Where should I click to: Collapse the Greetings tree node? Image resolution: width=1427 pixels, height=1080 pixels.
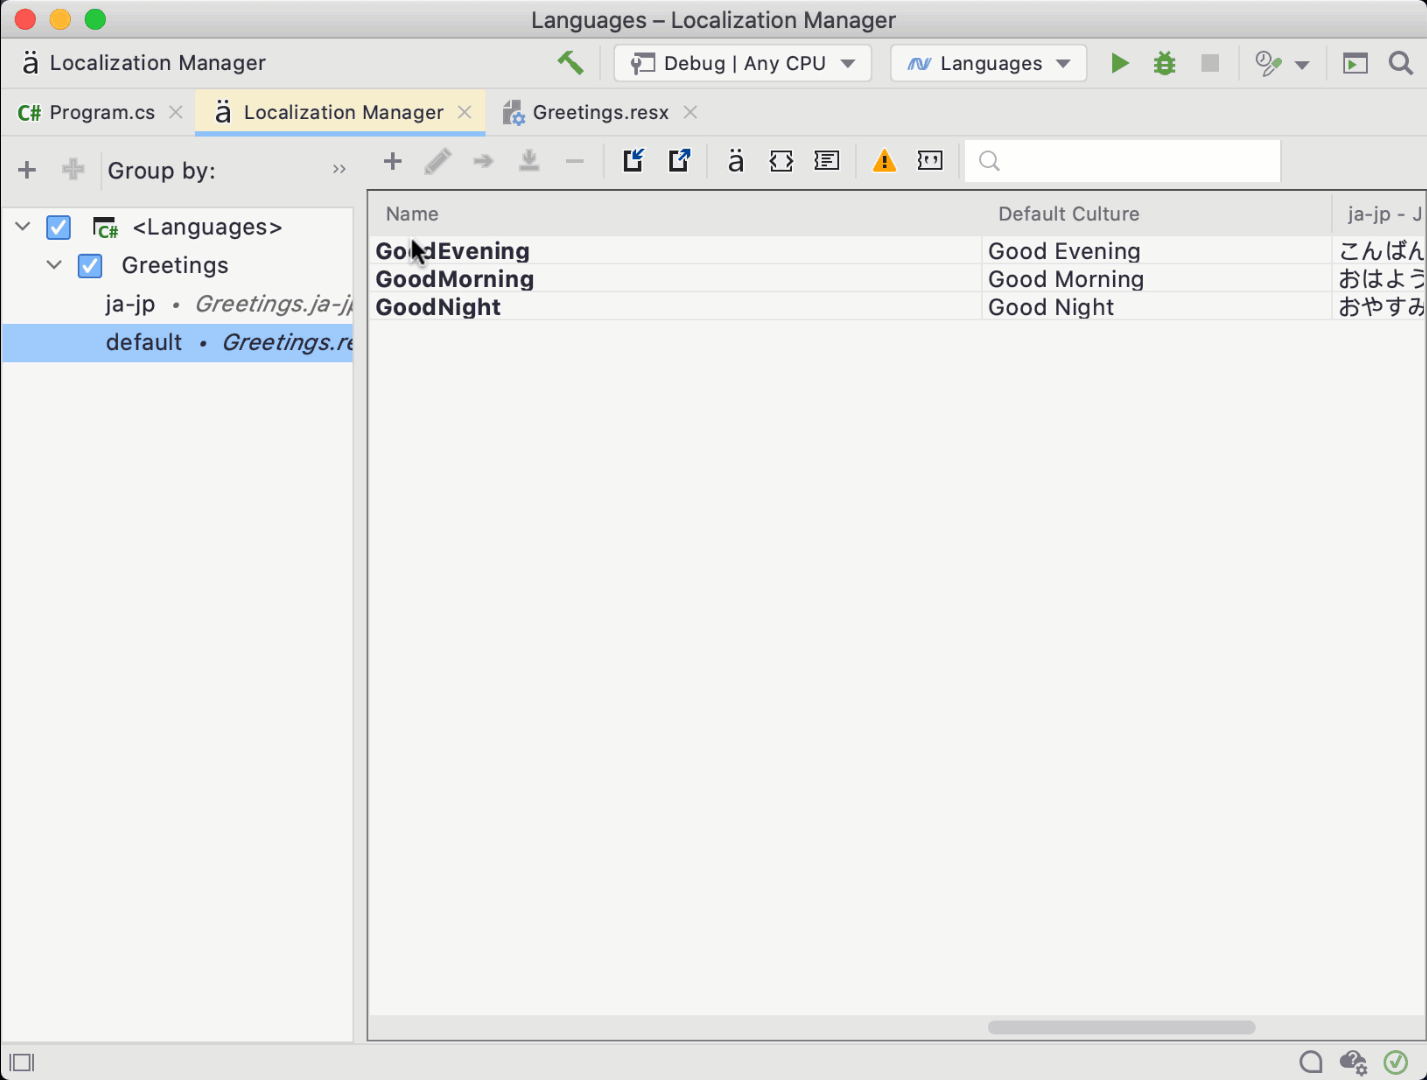tap(53, 265)
